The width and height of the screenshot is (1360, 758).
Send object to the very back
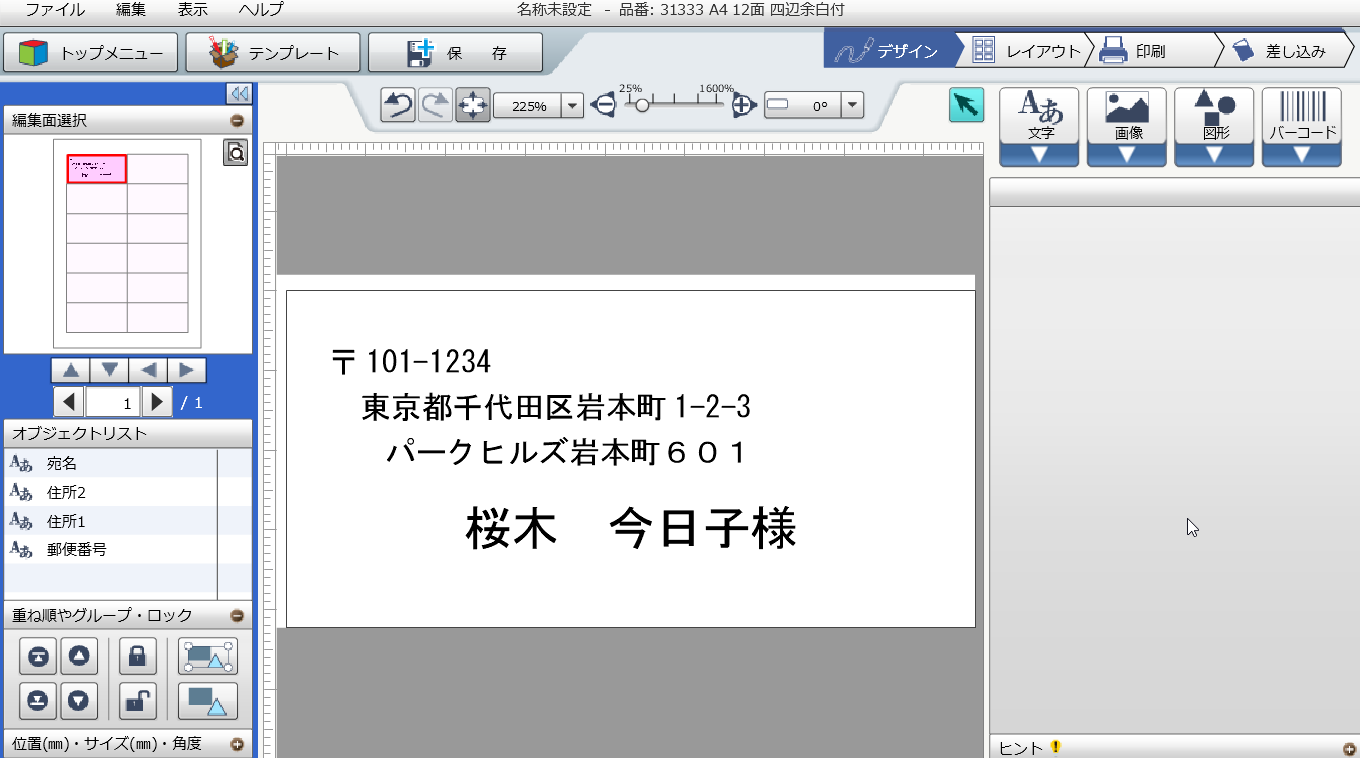(x=38, y=700)
